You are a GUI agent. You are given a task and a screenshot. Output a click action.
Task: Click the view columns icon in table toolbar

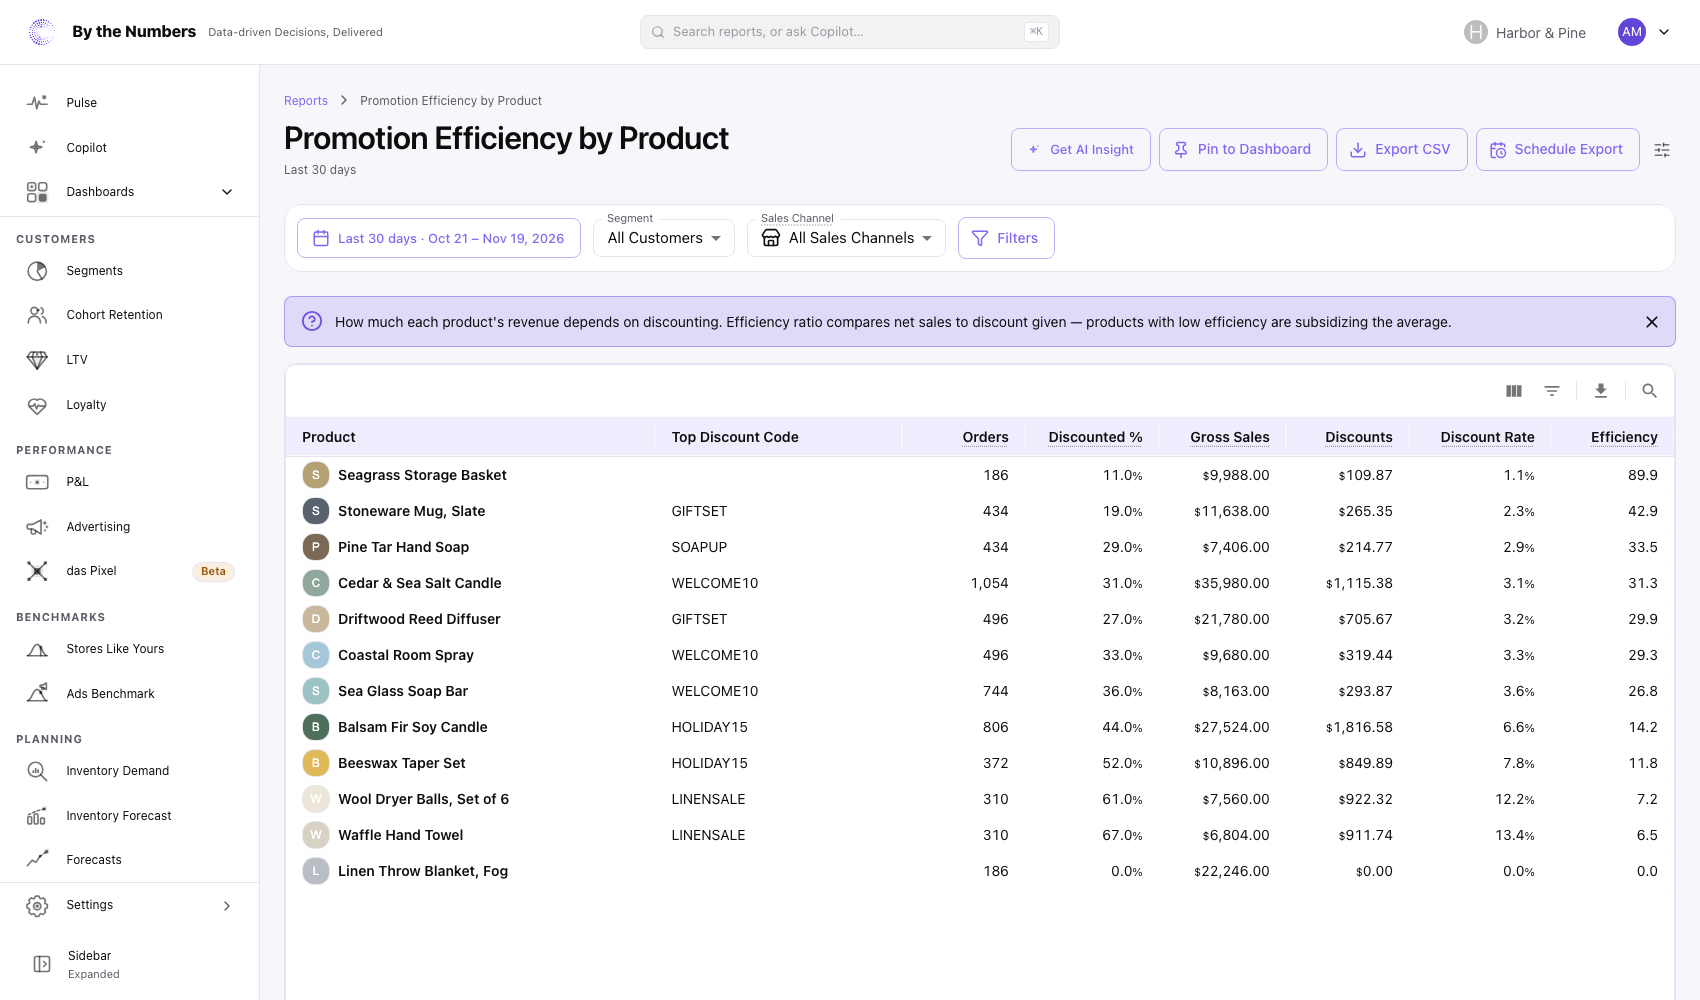[x=1514, y=391]
